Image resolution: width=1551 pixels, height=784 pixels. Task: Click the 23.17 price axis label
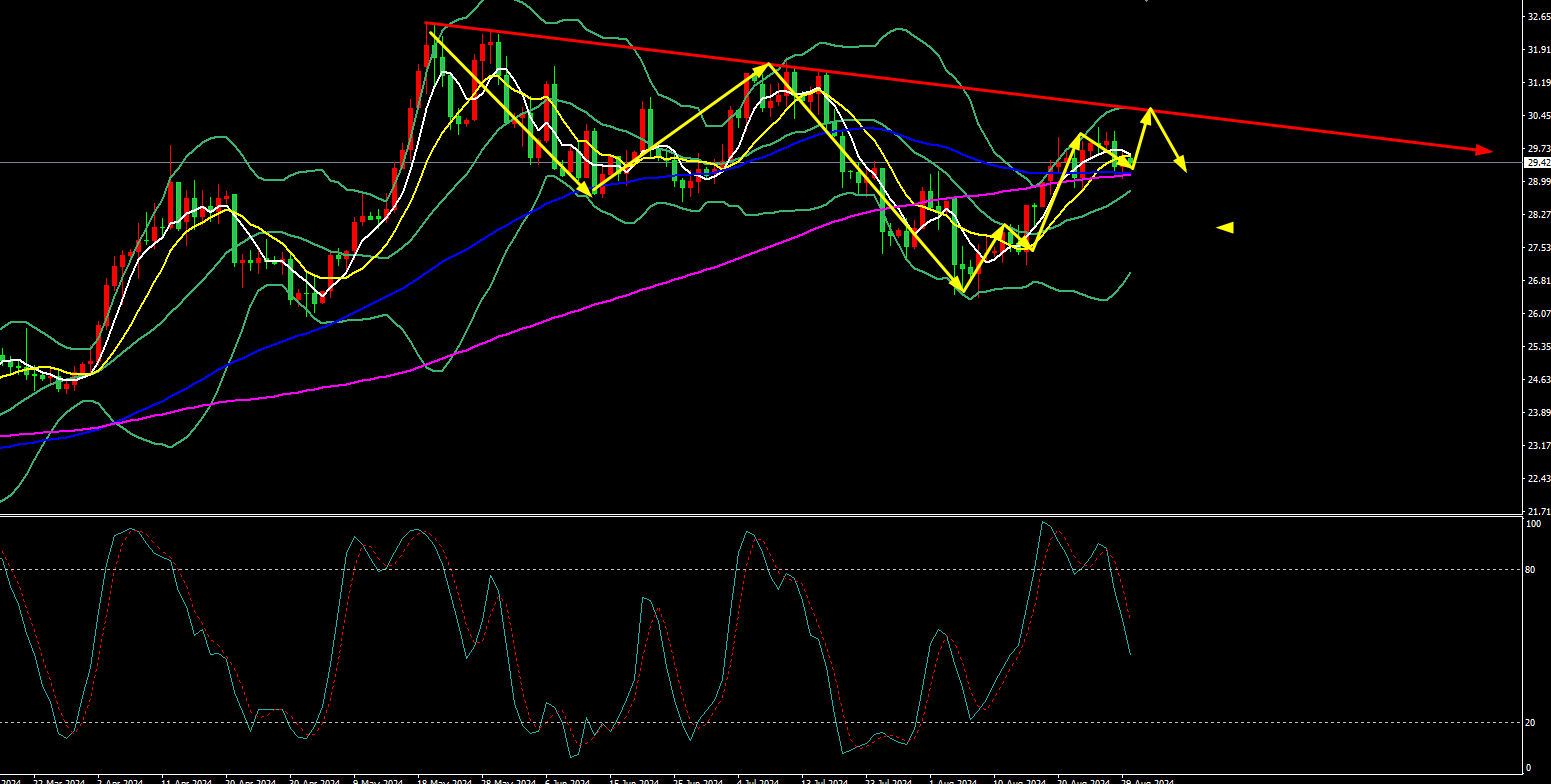[x=1538, y=445]
